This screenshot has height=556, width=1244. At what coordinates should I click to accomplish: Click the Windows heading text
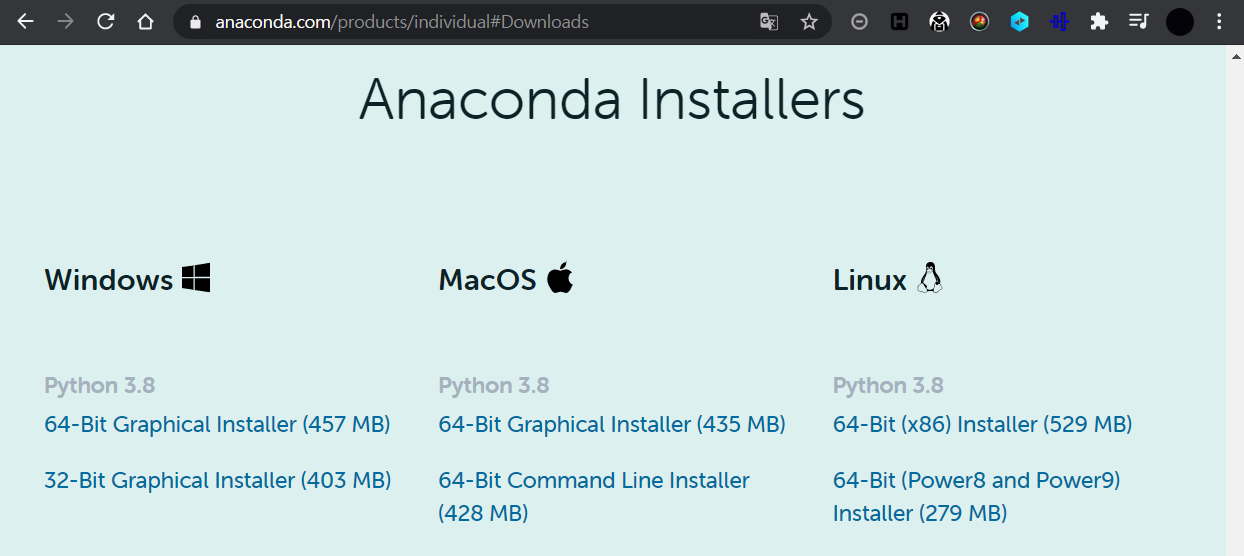pyautogui.click(x=109, y=279)
